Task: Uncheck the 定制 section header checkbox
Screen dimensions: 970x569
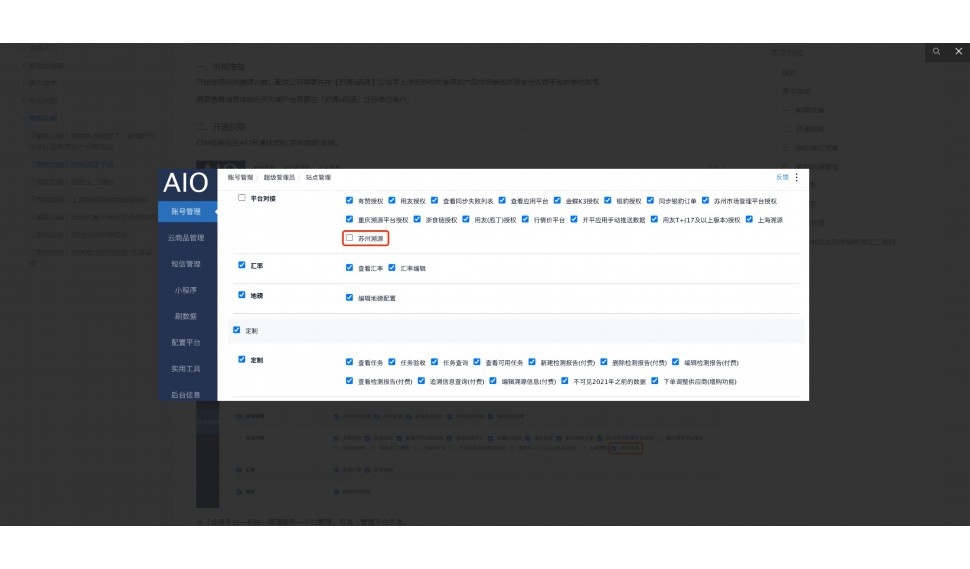Action: pos(236,330)
